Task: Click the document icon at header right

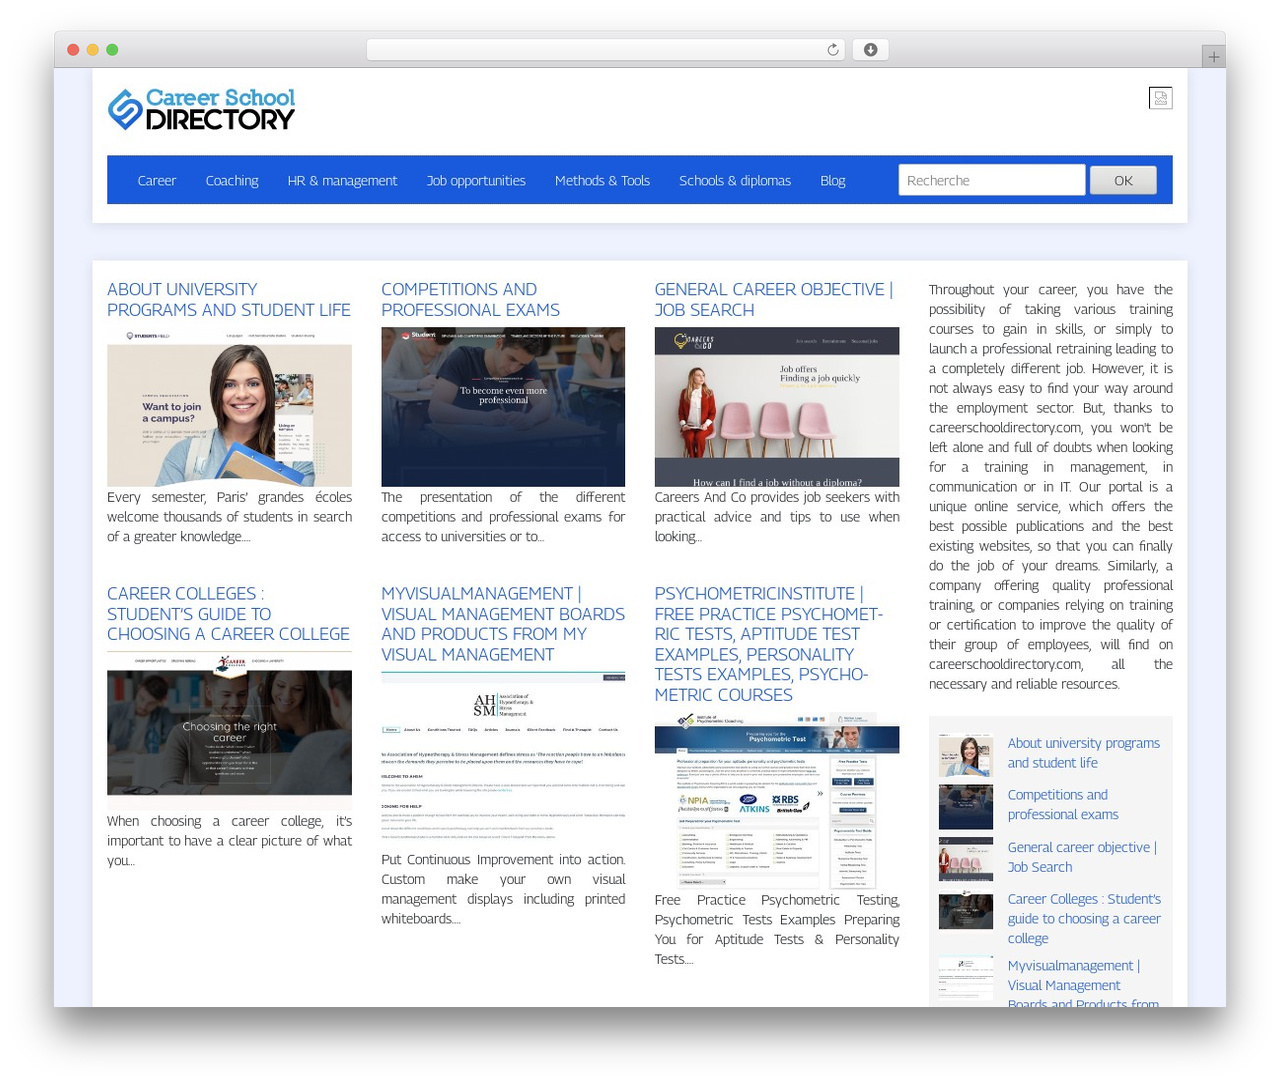Action: (1160, 98)
